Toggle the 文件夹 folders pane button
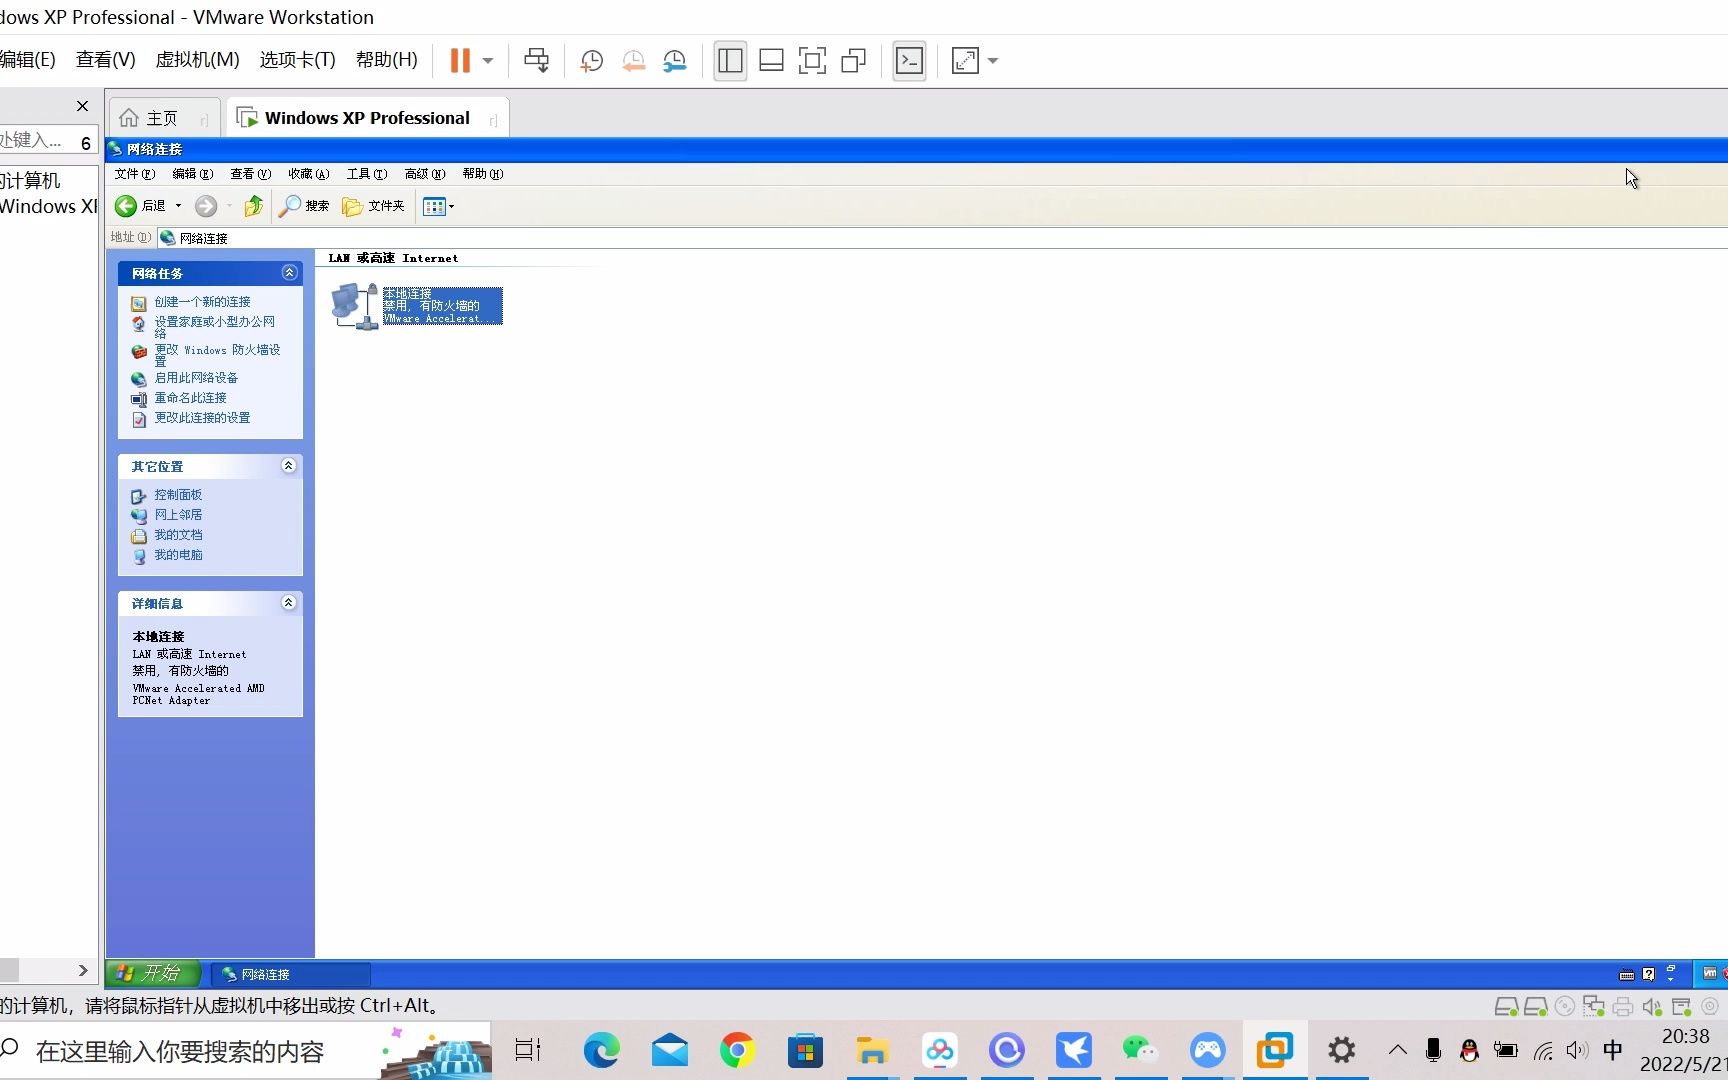This screenshot has height=1080, width=1728. pyautogui.click(x=373, y=206)
